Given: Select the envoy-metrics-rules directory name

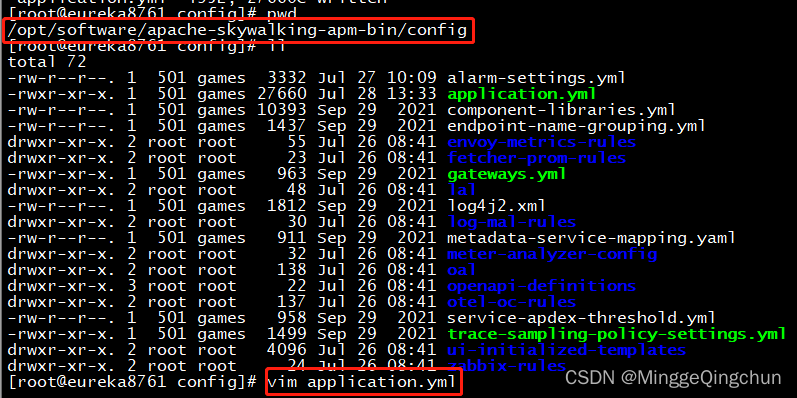Looking at the screenshot, I should (x=541, y=142).
